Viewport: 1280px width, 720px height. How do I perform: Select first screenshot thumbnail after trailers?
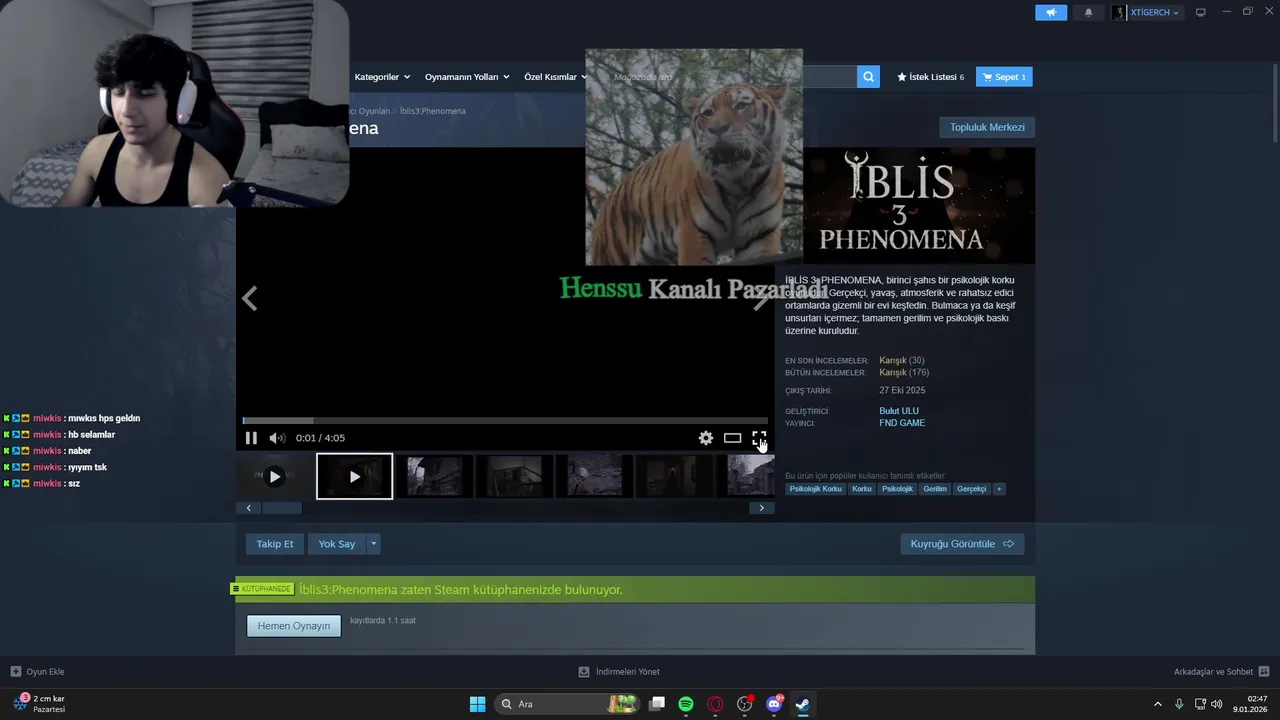(x=435, y=476)
